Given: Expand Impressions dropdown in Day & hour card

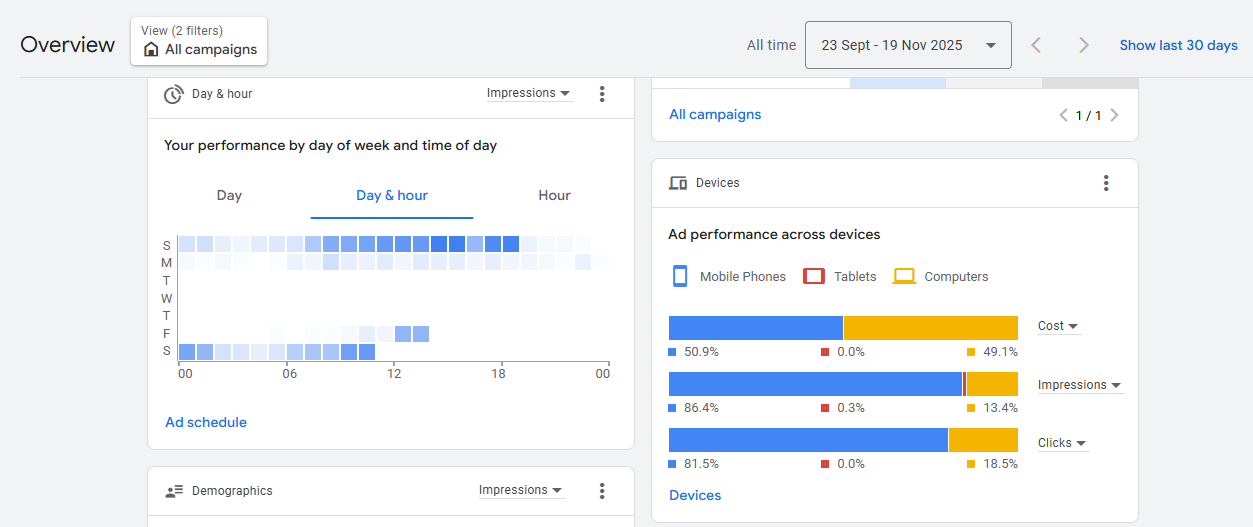Looking at the screenshot, I should click(x=529, y=93).
